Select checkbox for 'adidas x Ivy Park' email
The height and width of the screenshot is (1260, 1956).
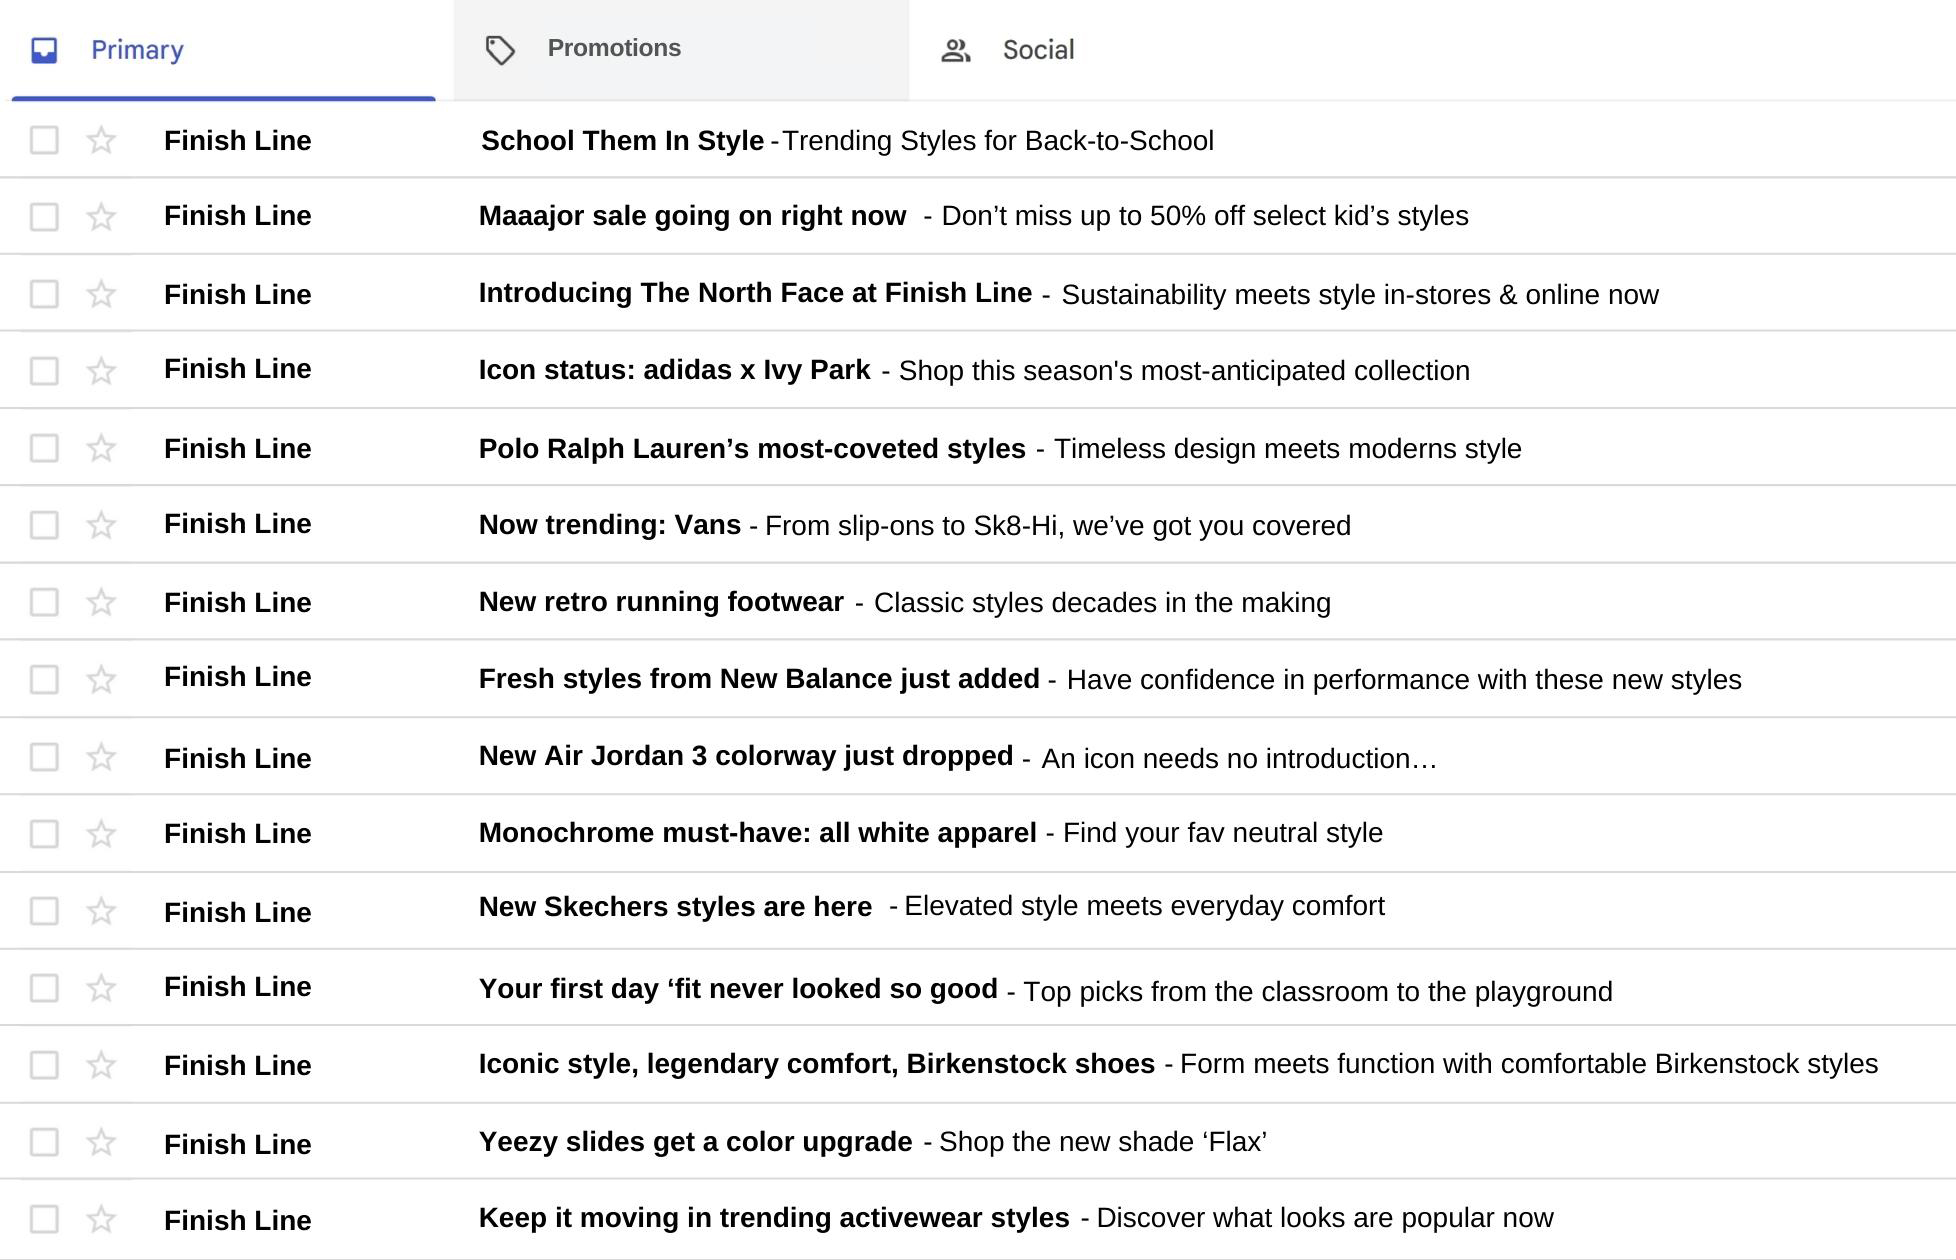44,371
